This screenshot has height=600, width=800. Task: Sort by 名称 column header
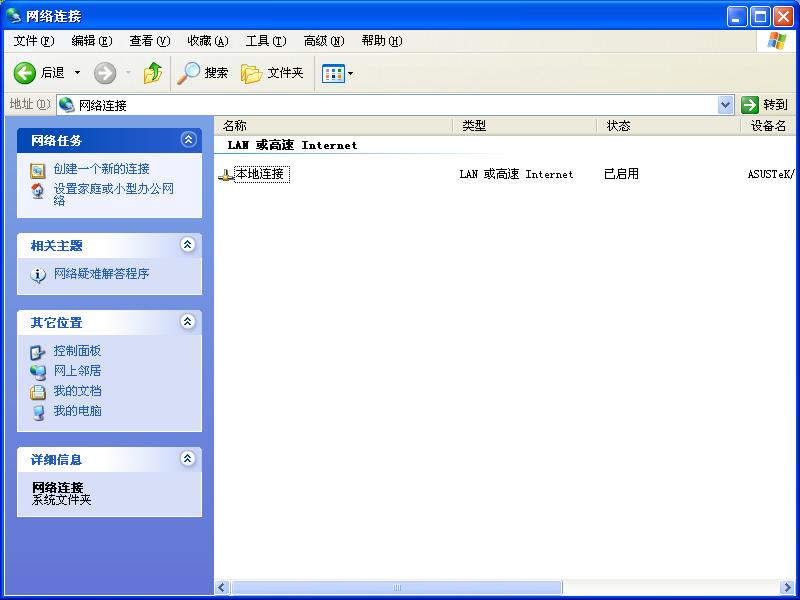[x=334, y=126]
